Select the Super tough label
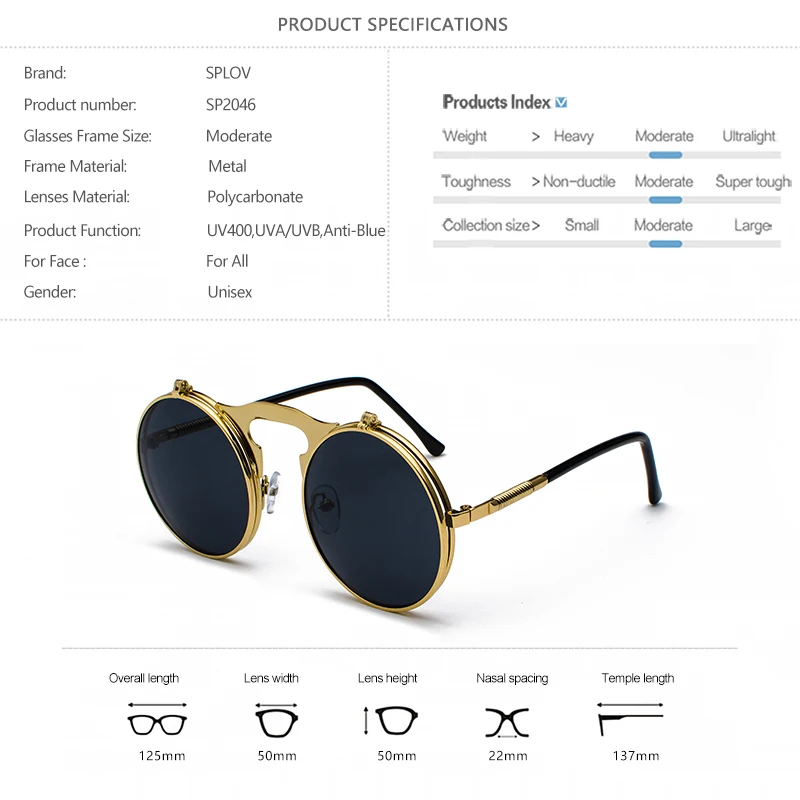This screenshot has width=800, height=800. point(753,182)
